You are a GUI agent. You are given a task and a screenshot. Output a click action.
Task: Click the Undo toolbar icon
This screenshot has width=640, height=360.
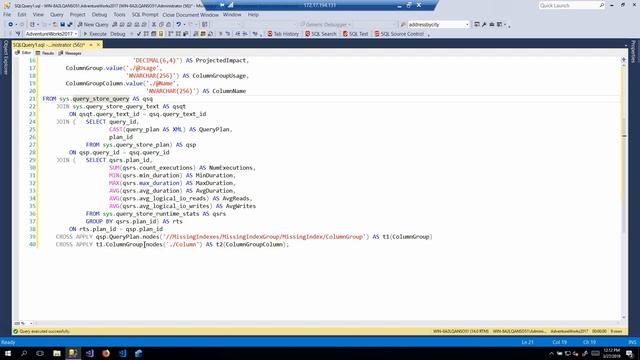(x=178, y=24)
